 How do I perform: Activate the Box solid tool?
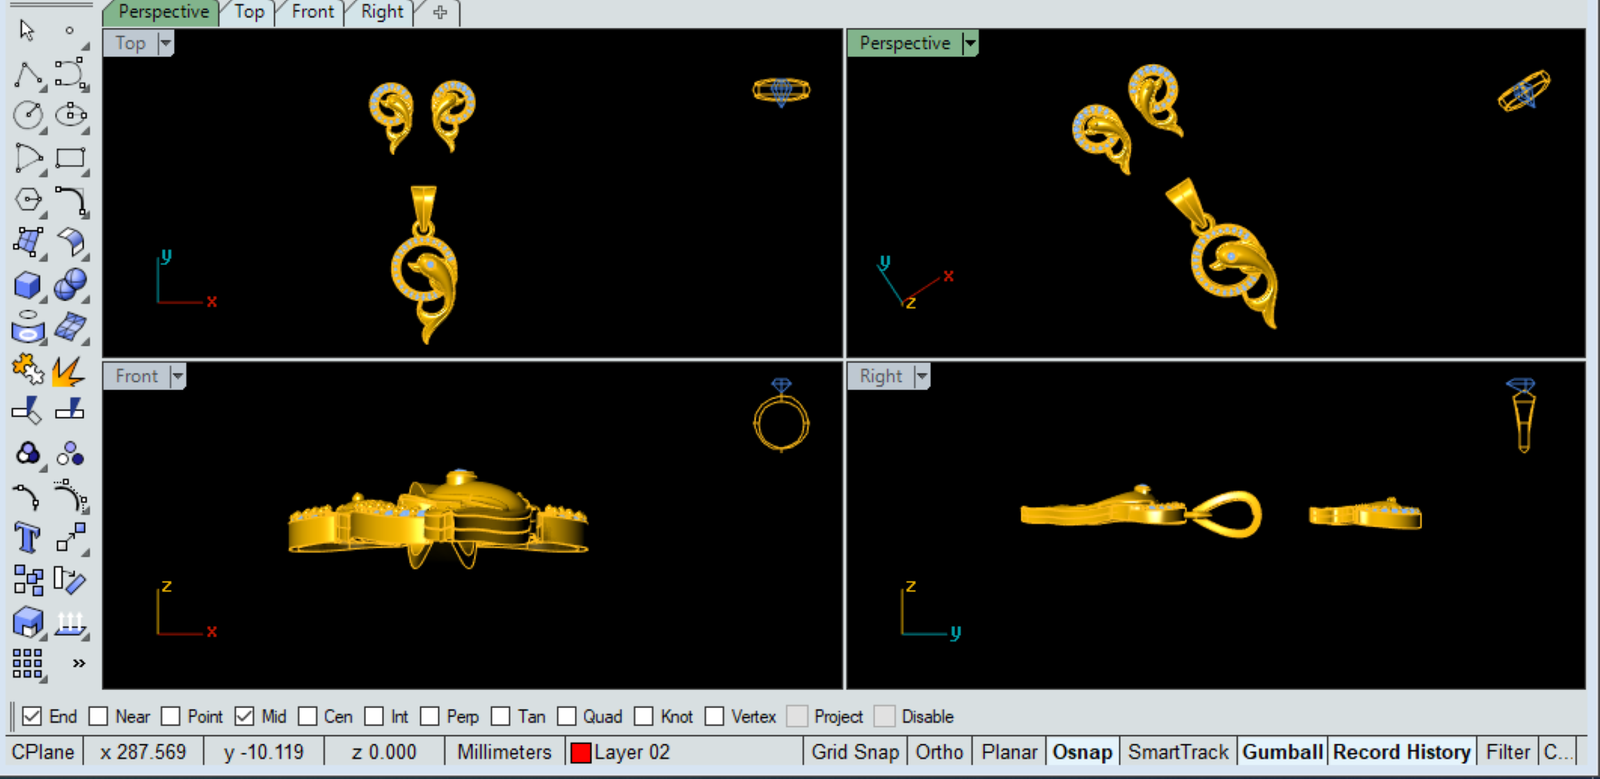pyautogui.click(x=28, y=286)
